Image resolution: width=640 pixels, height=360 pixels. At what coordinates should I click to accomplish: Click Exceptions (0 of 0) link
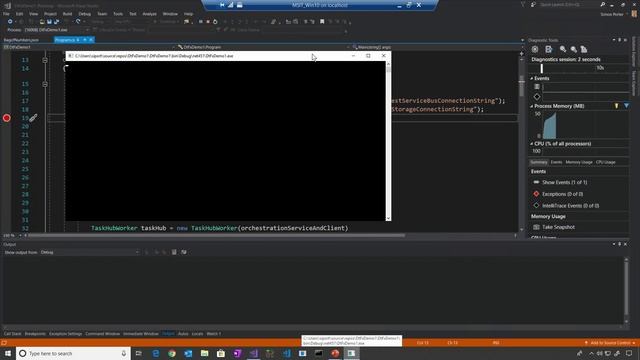point(562,194)
